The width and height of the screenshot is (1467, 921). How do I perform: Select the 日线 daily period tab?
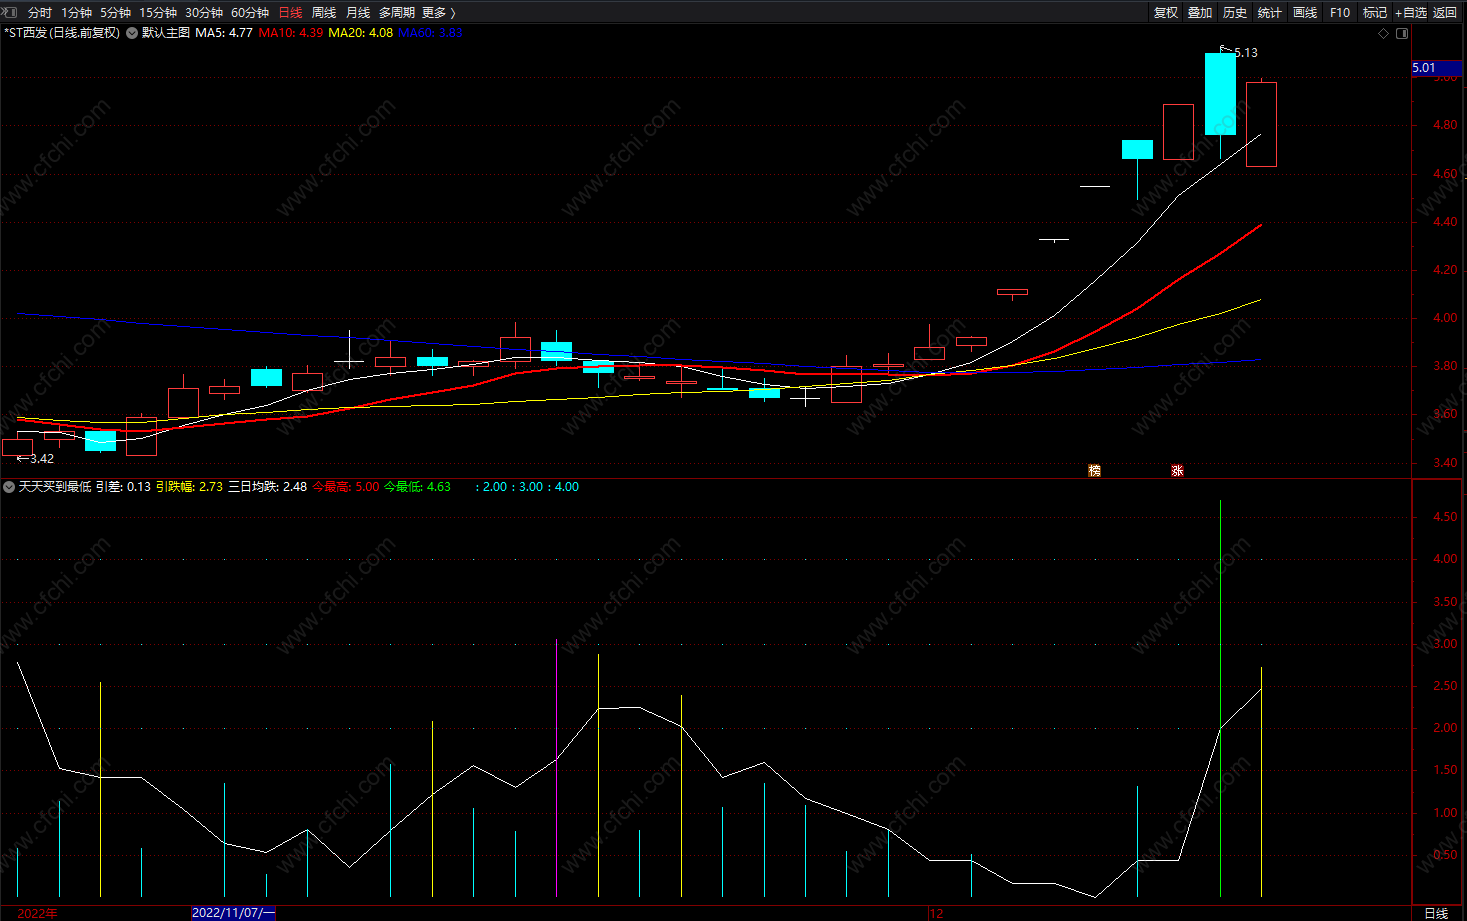pos(290,13)
